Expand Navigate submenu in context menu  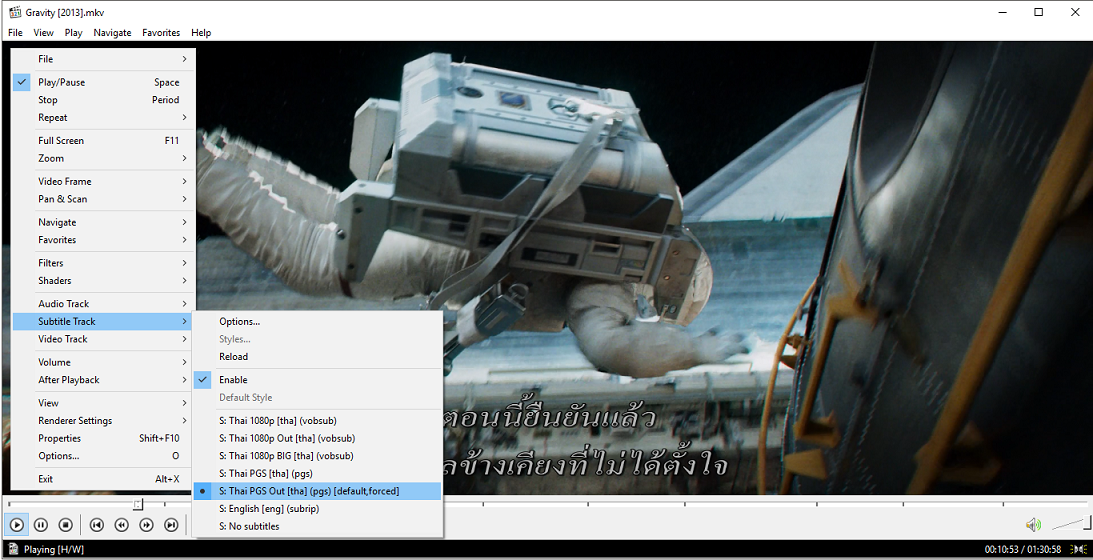point(103,222)
